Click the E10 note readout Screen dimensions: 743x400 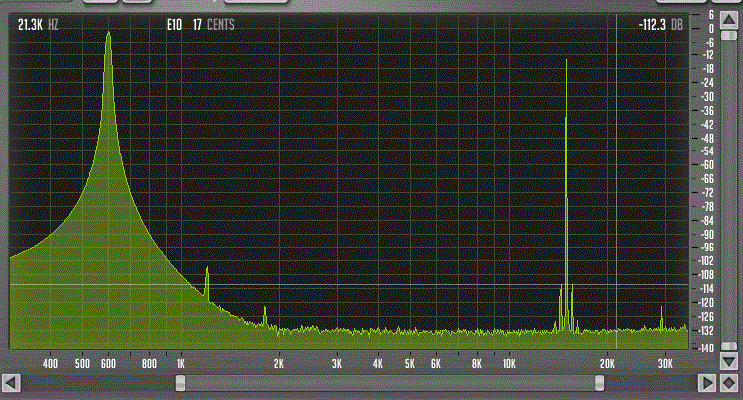pyautogui.click(x=174, y=25)
